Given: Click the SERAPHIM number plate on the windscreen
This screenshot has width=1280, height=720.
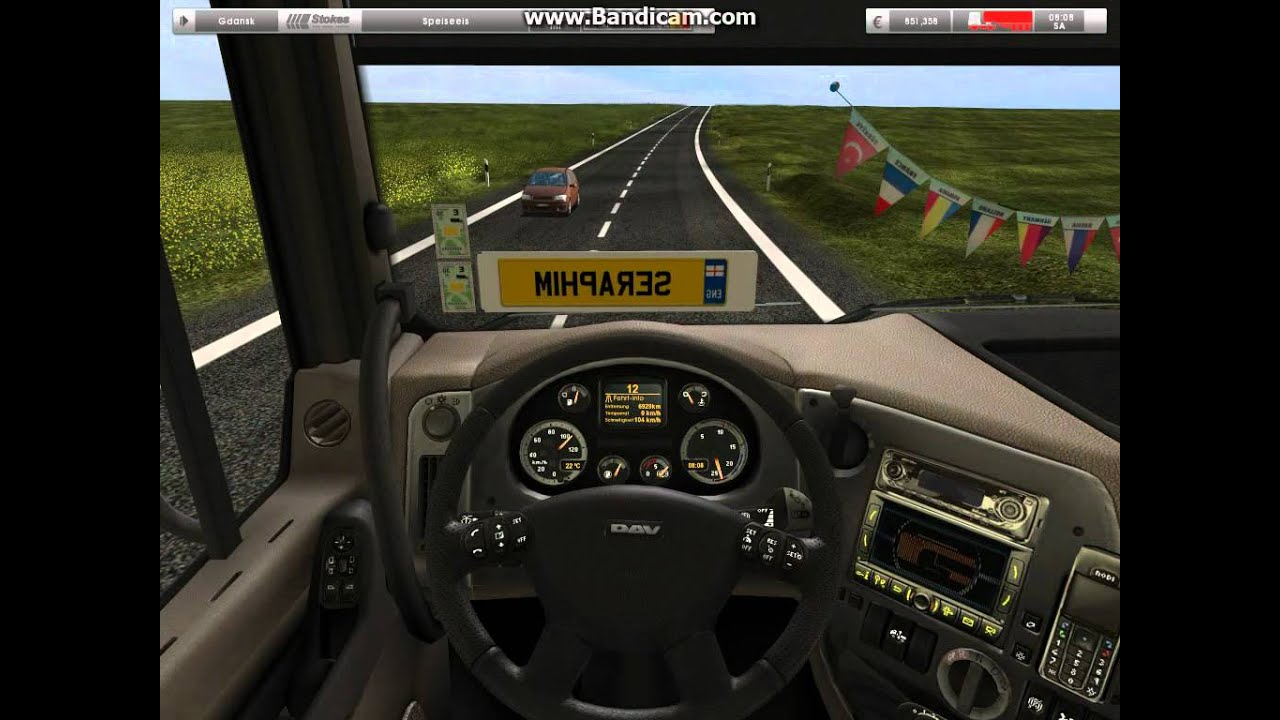Looking at the screenshot, I should pos(616,283).
